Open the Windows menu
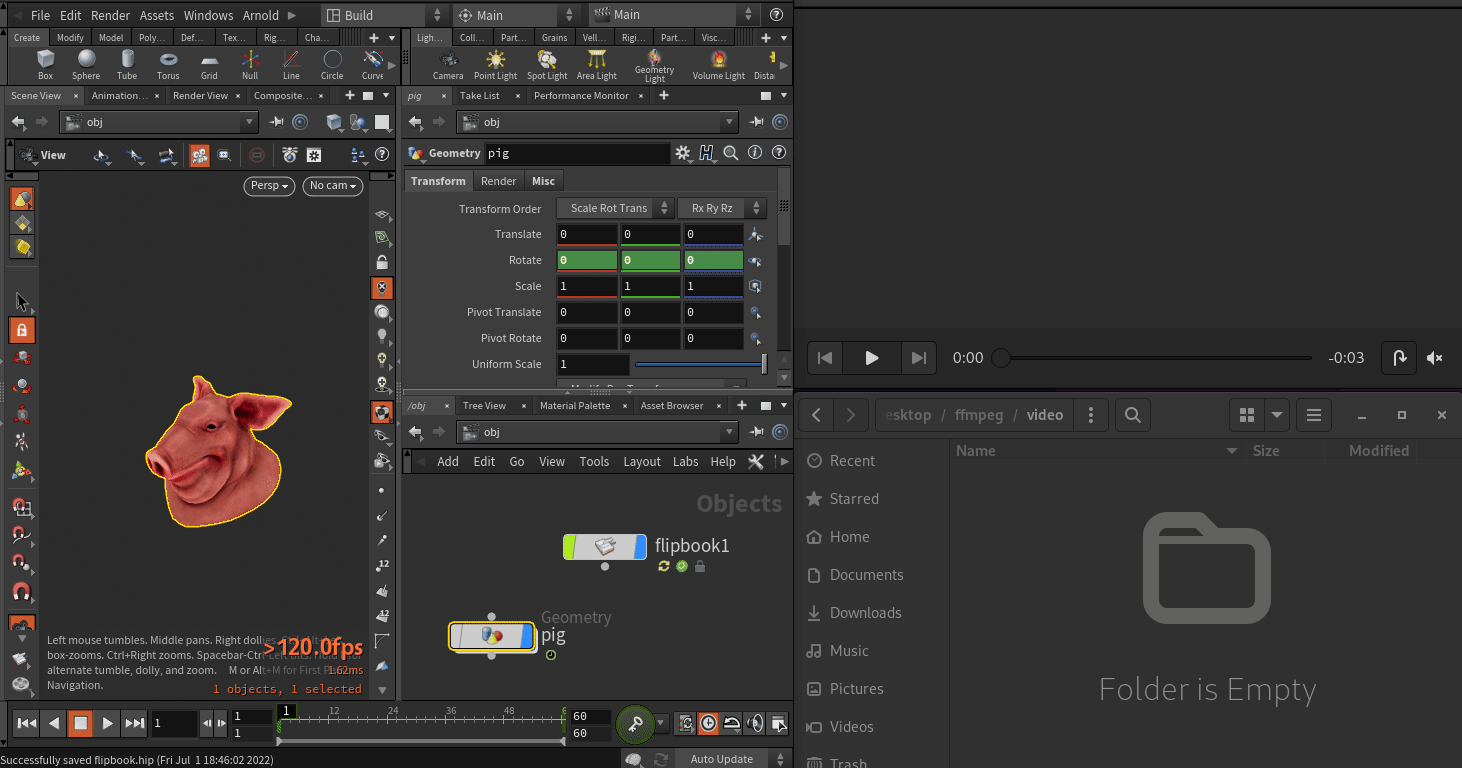The width and height of the screenshot is (1462, 768). (x=208, y=15)
